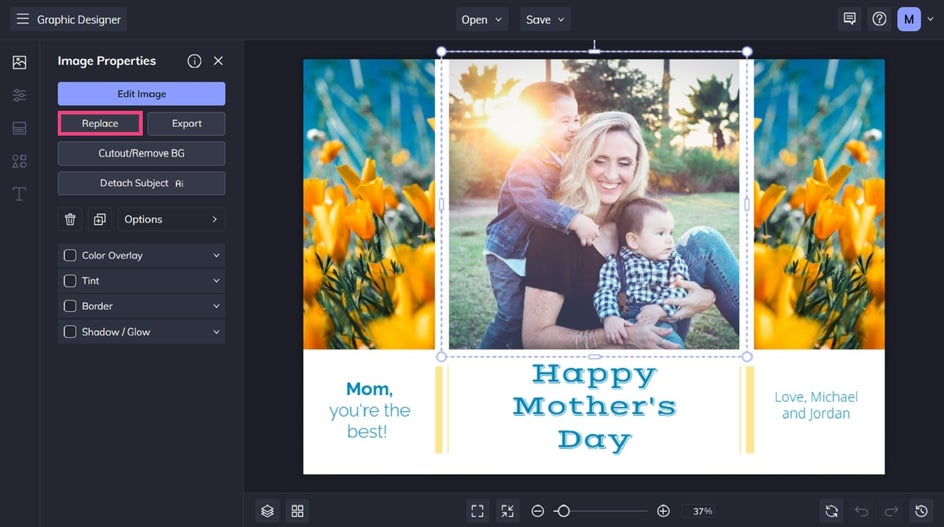Select the Happy Mother's Day text
This screenshot has height=527, width=944.
pos(594,407)
